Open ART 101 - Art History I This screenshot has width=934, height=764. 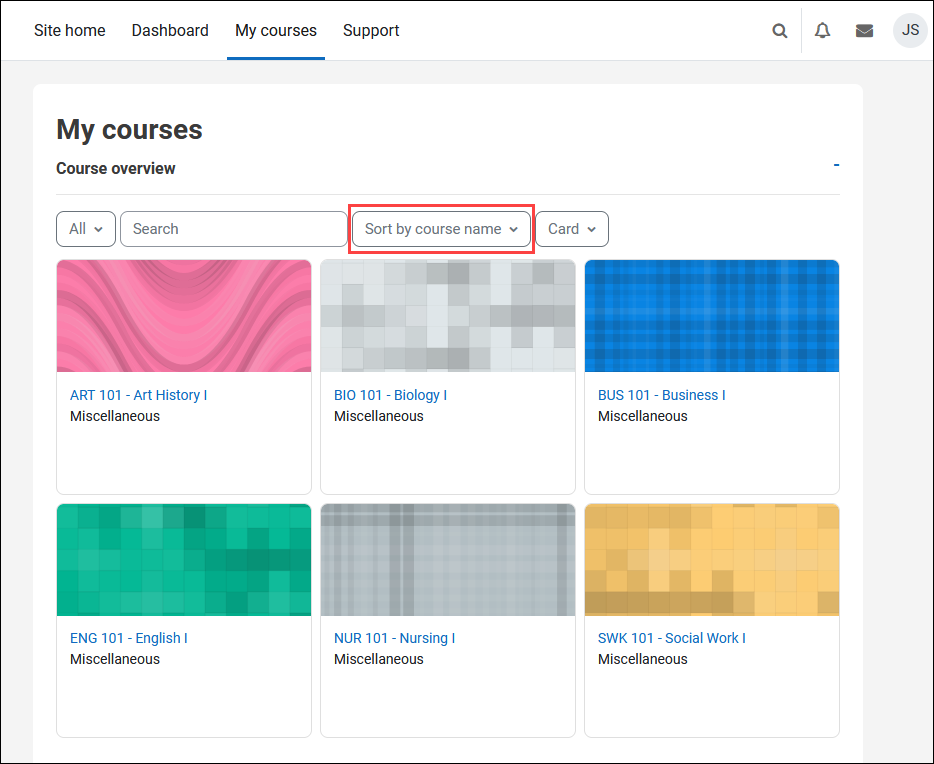tap(139, 395)
